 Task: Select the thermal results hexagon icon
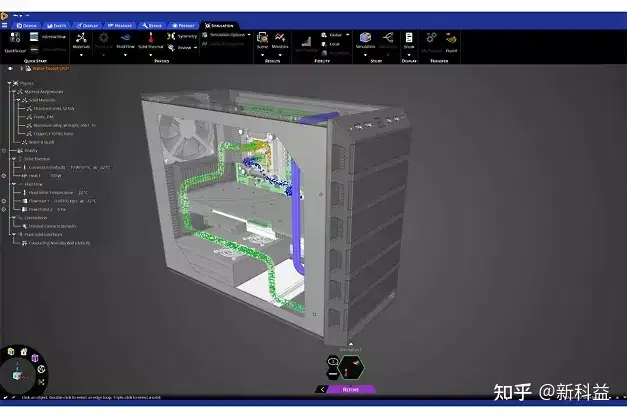click(351, 368)
